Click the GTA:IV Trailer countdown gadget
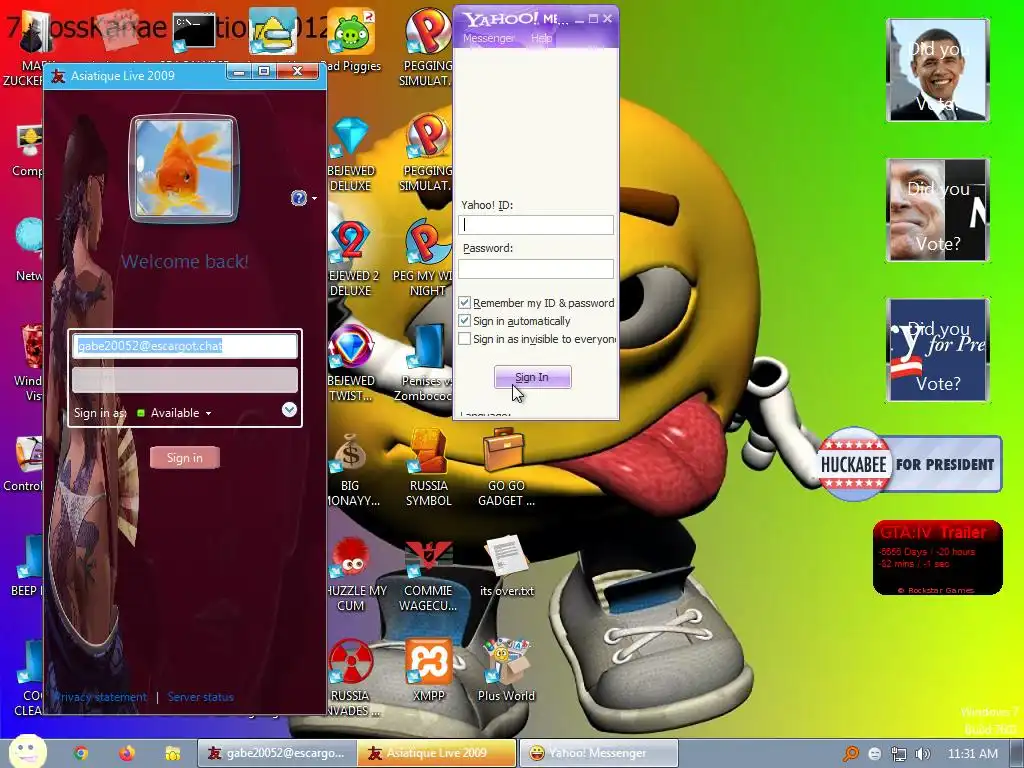The width and height of the screenshot is (1024, 768). 937,558
